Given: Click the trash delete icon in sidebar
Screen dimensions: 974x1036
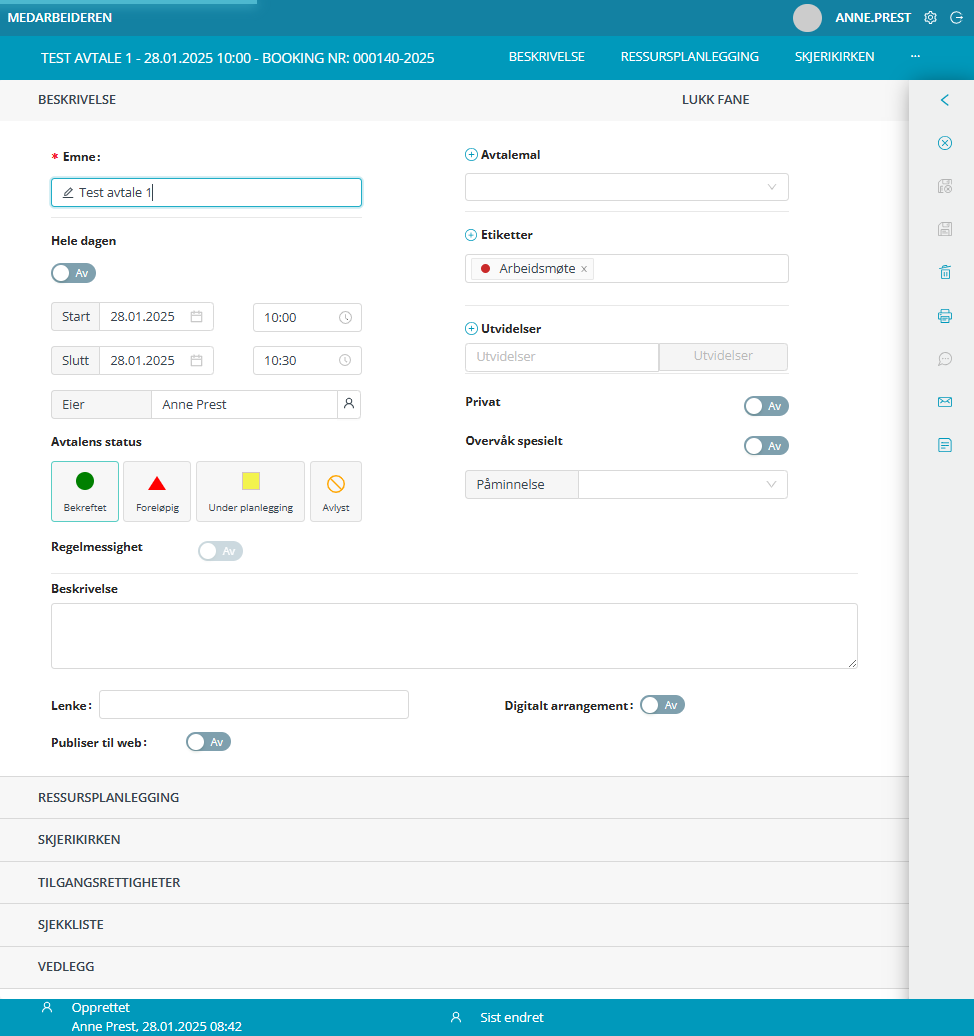Looking at the screenshot, I should click(944, 272).
